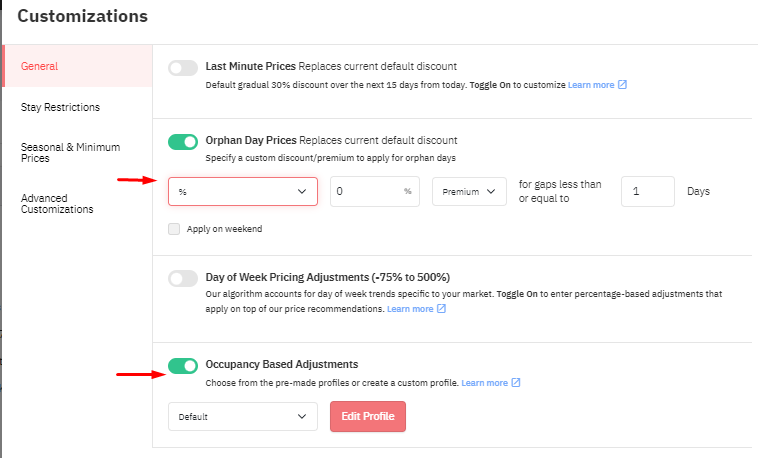Follow Learn more link for Occupancy Adjustments
758x458 pixels.
484,383
